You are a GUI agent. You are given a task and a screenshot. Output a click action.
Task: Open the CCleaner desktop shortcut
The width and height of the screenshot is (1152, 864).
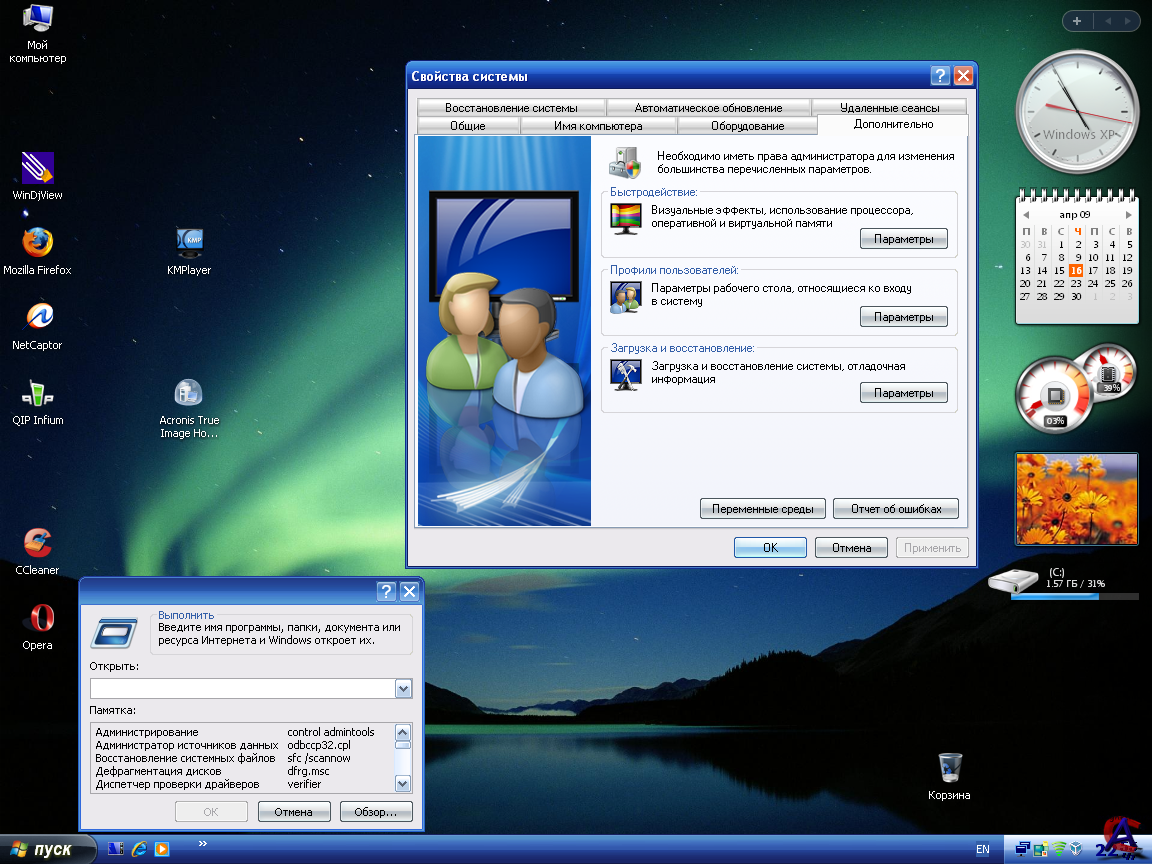coord(37,543)
